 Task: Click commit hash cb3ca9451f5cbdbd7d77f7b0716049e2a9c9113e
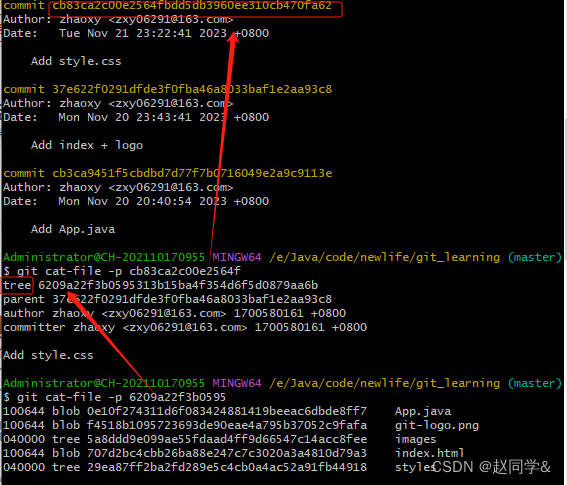click(x=192, y=173)
